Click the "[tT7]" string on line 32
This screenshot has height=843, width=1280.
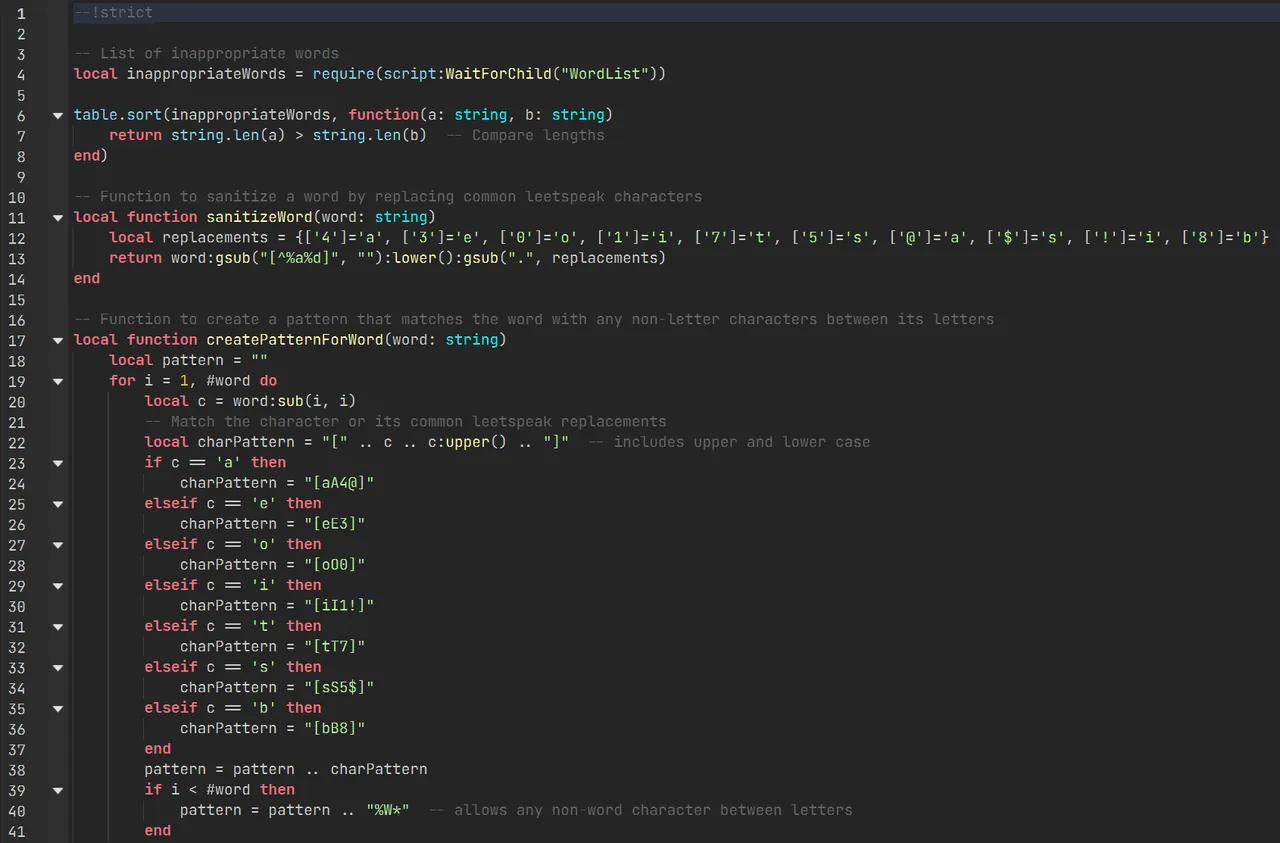tap(334, 646)
